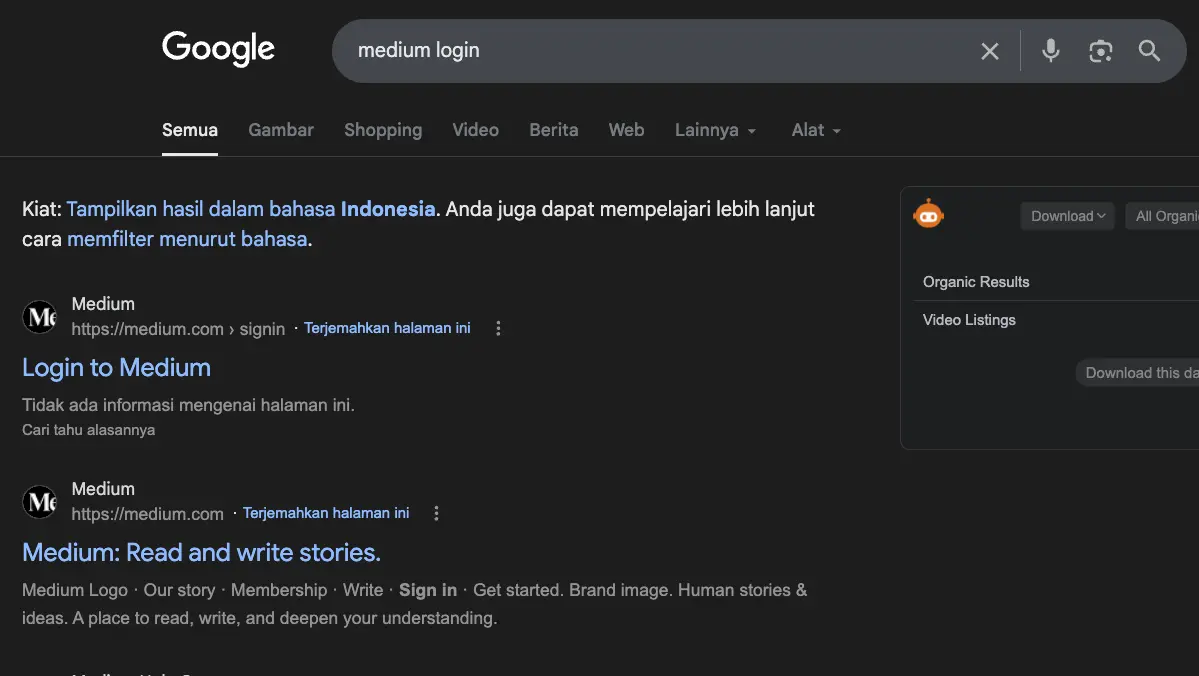Open search by image camera icon
1199x676 pixels.
click(1100, 51)
